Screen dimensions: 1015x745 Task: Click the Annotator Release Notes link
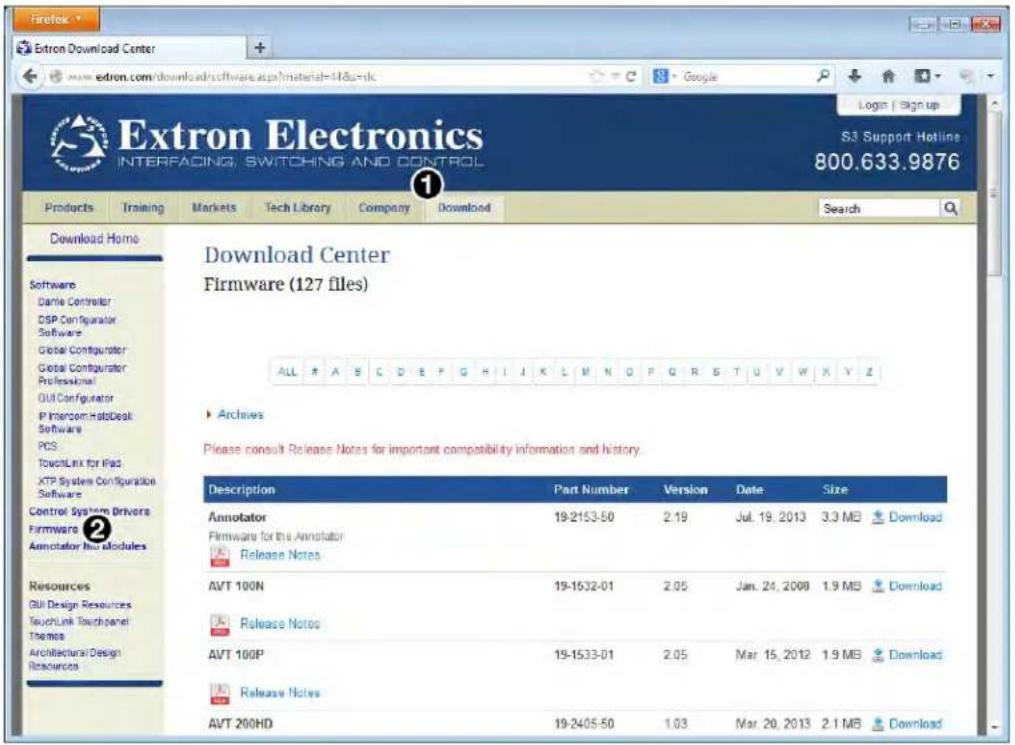[x=280, y=555]
